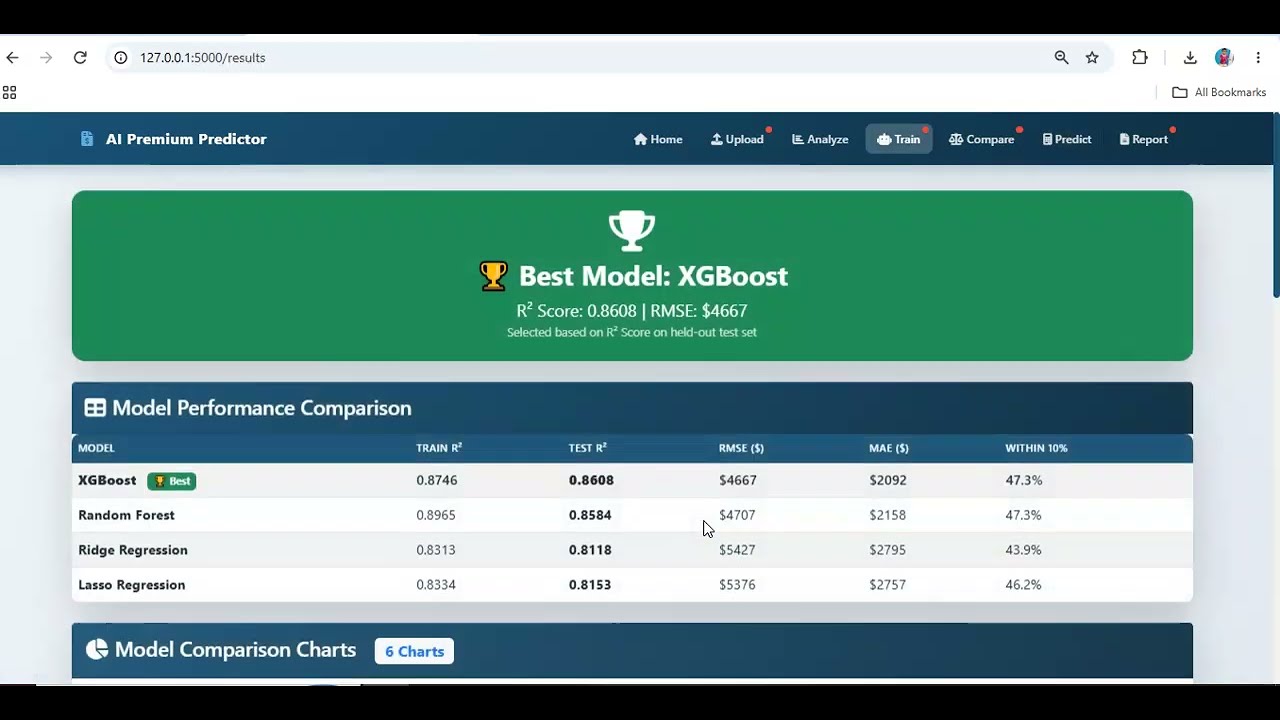Open the Chrome three-dot menu
The width and height of the screenshot is (1280, 720).
[x=1258, y=58]
